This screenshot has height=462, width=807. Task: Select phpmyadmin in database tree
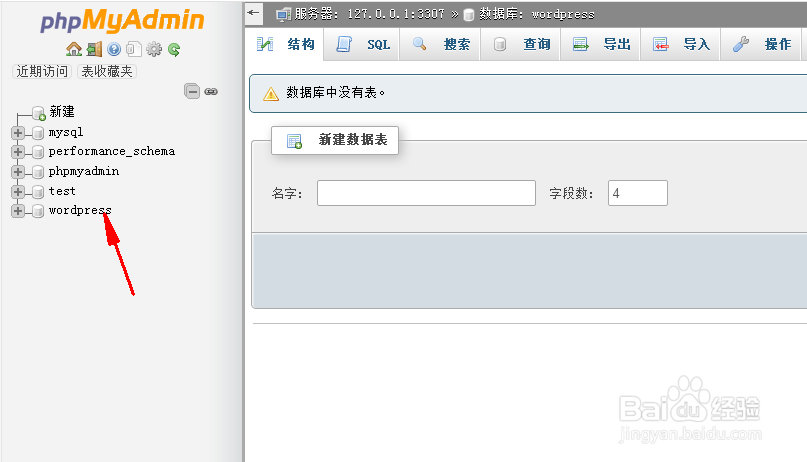pyautogui.click(x=84, y=171)
